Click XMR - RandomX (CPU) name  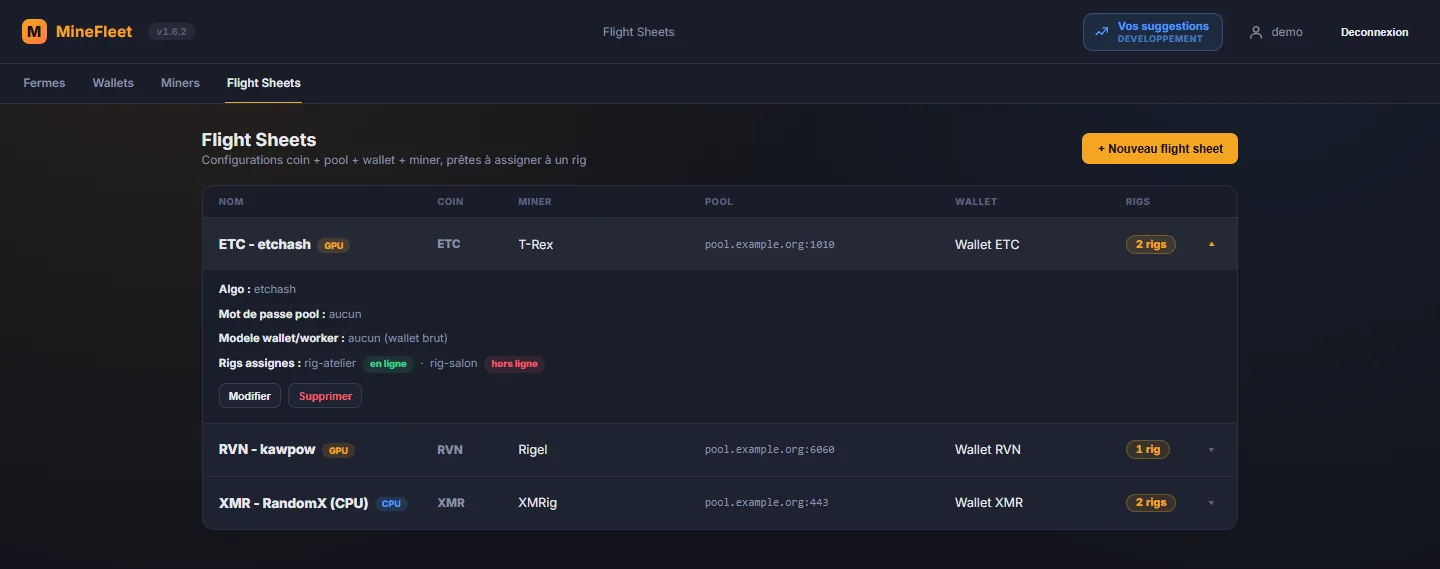294,503
